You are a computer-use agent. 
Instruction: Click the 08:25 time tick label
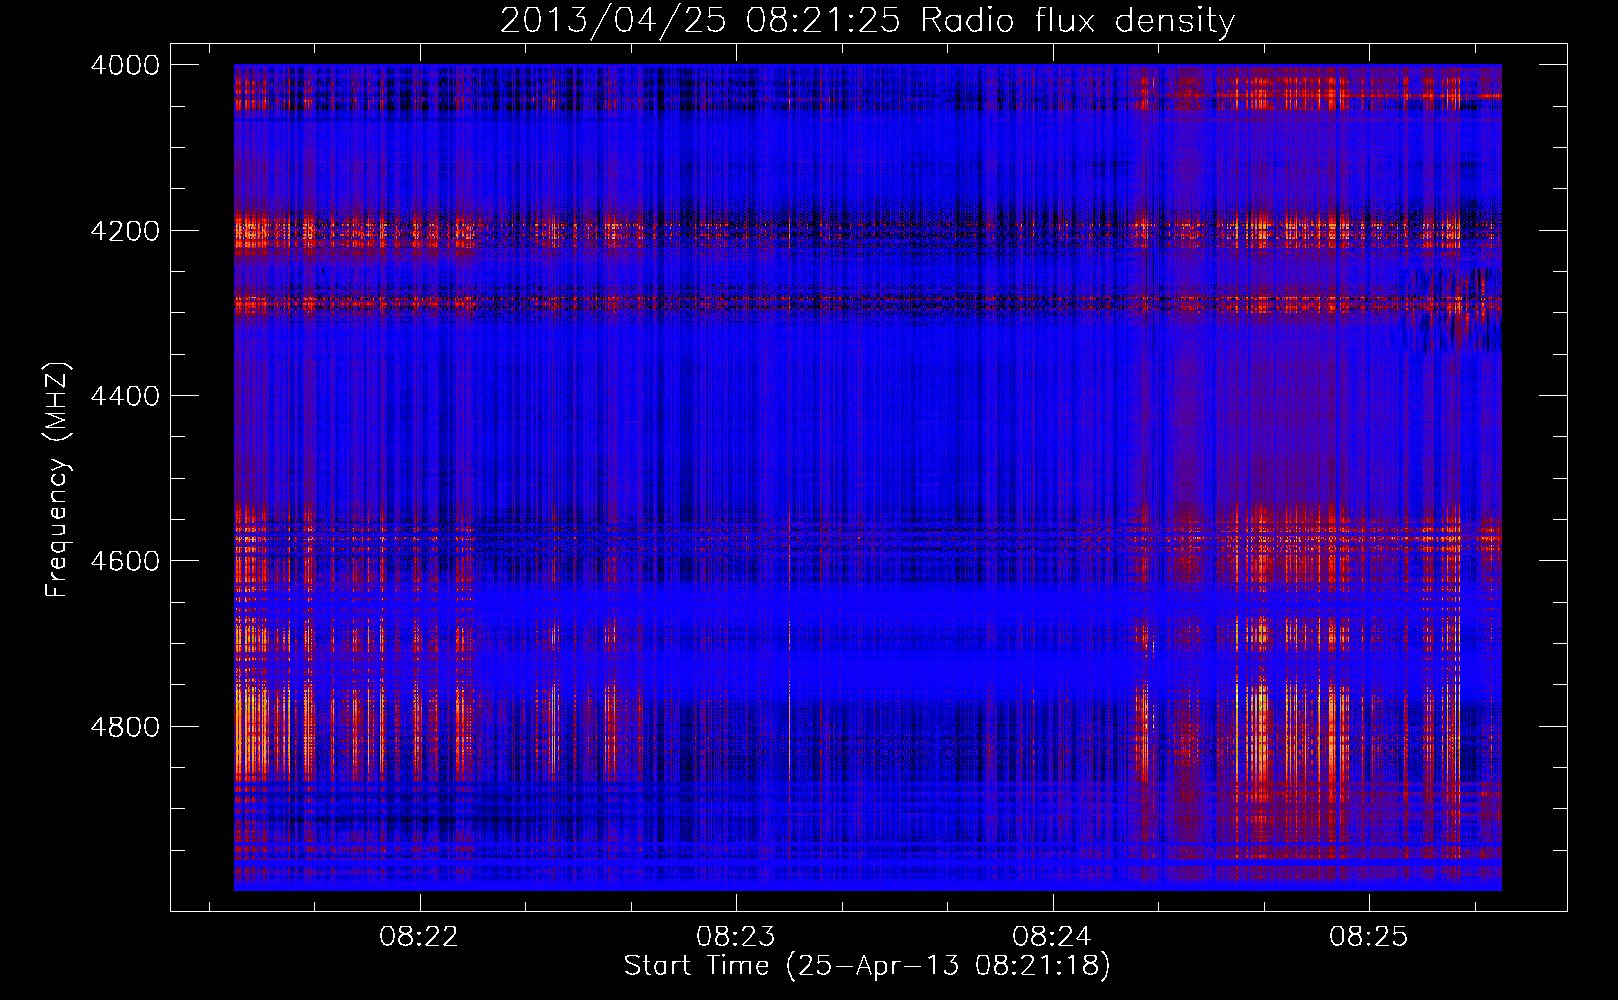tap(1368, 937)
